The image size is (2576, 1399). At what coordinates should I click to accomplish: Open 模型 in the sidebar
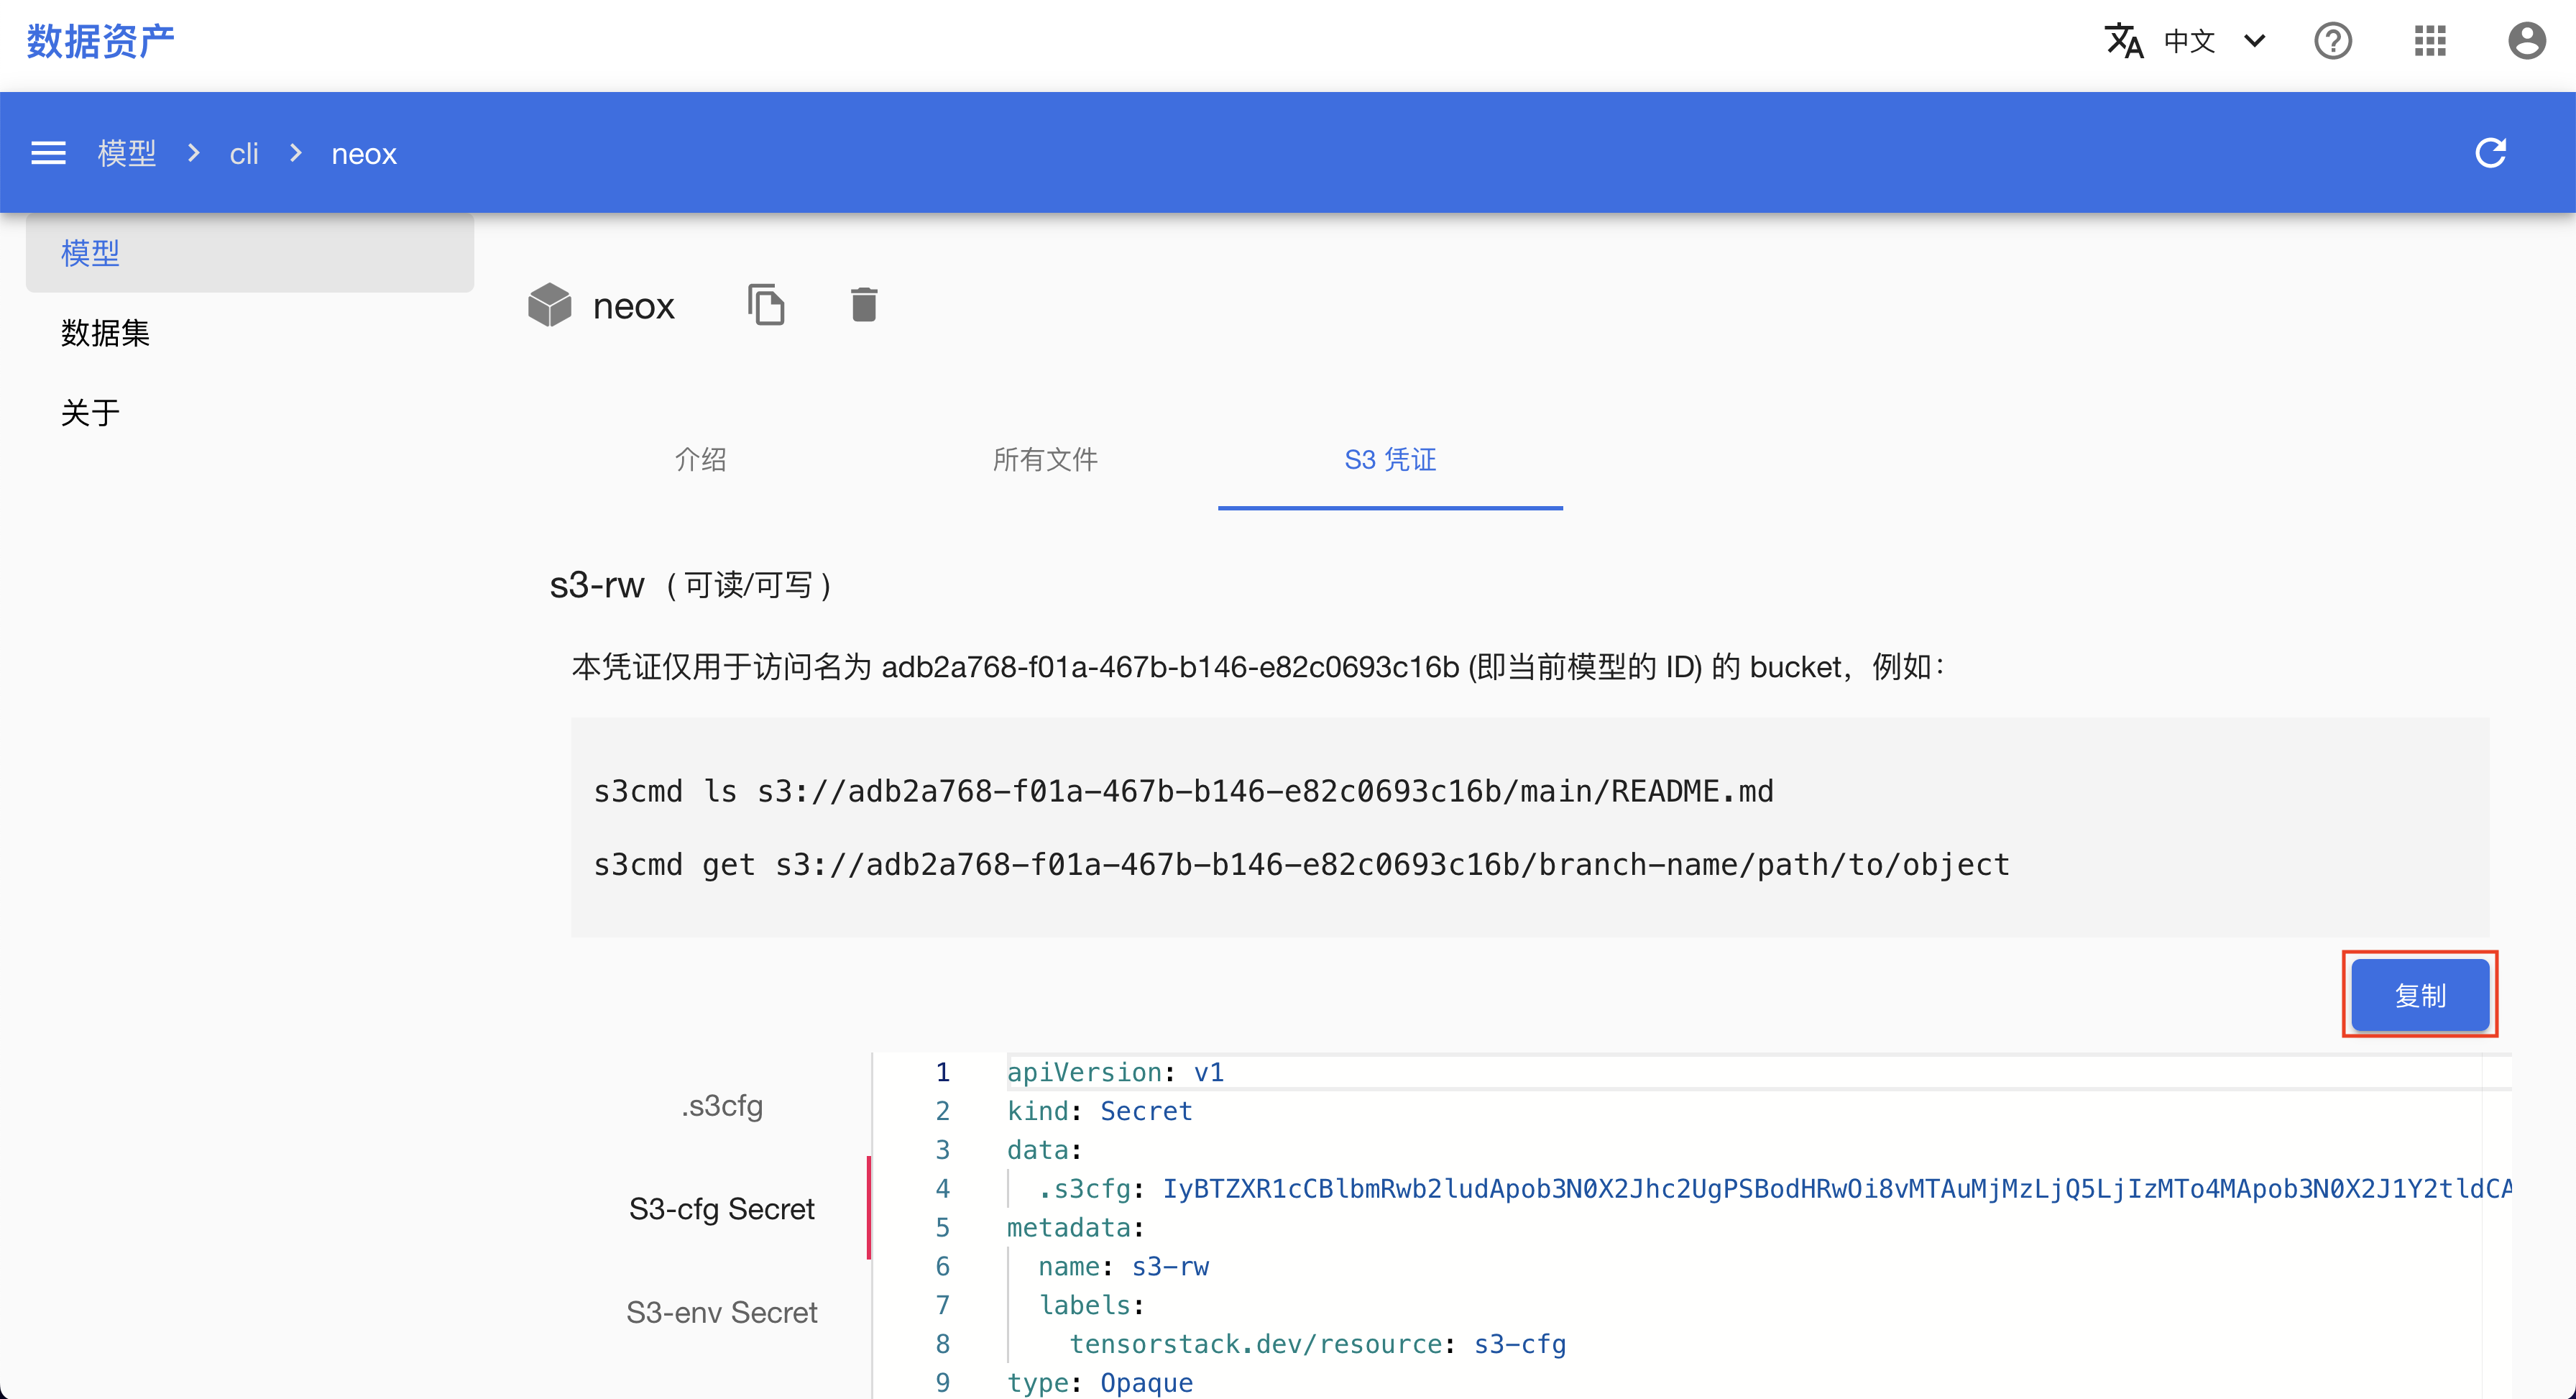[250, 253]
